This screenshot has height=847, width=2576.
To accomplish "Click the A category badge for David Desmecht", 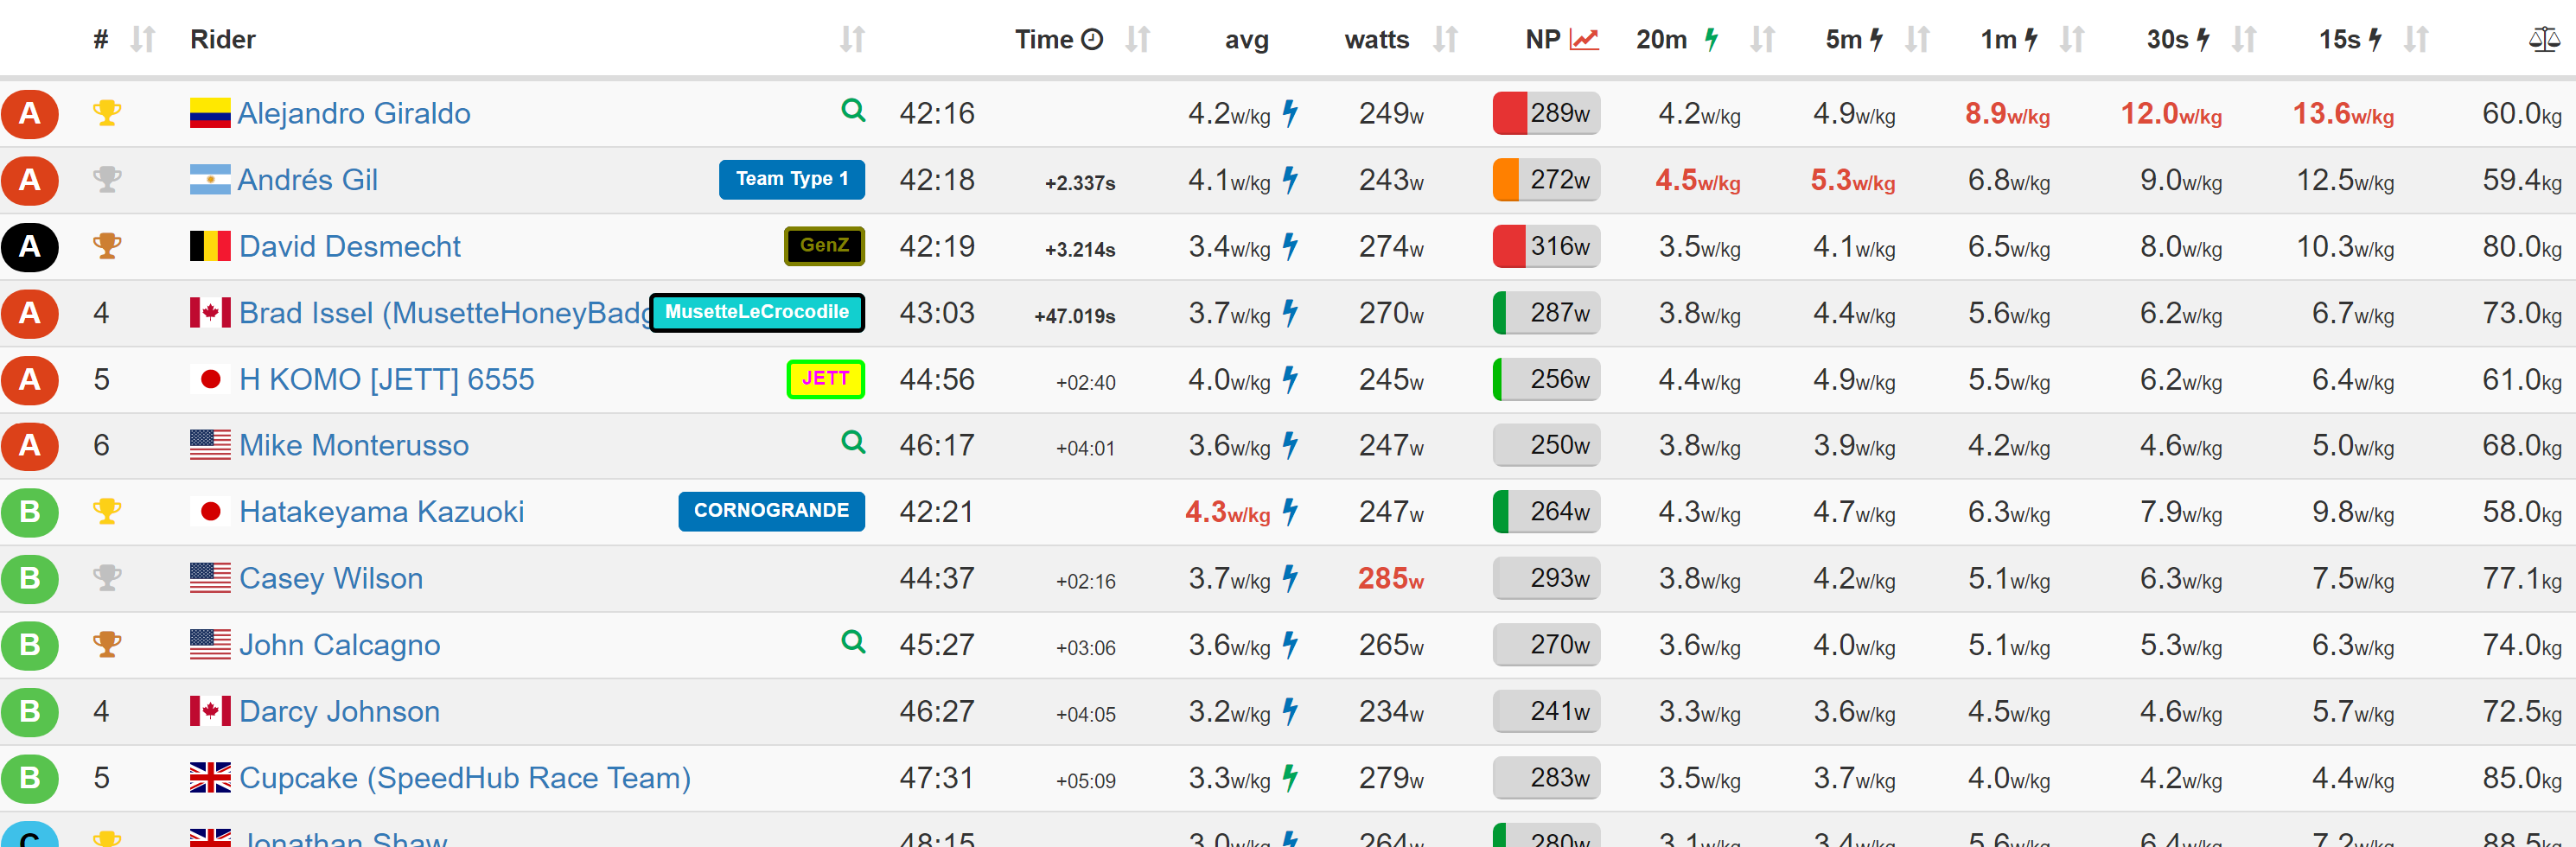I will (x=30, y=247).
